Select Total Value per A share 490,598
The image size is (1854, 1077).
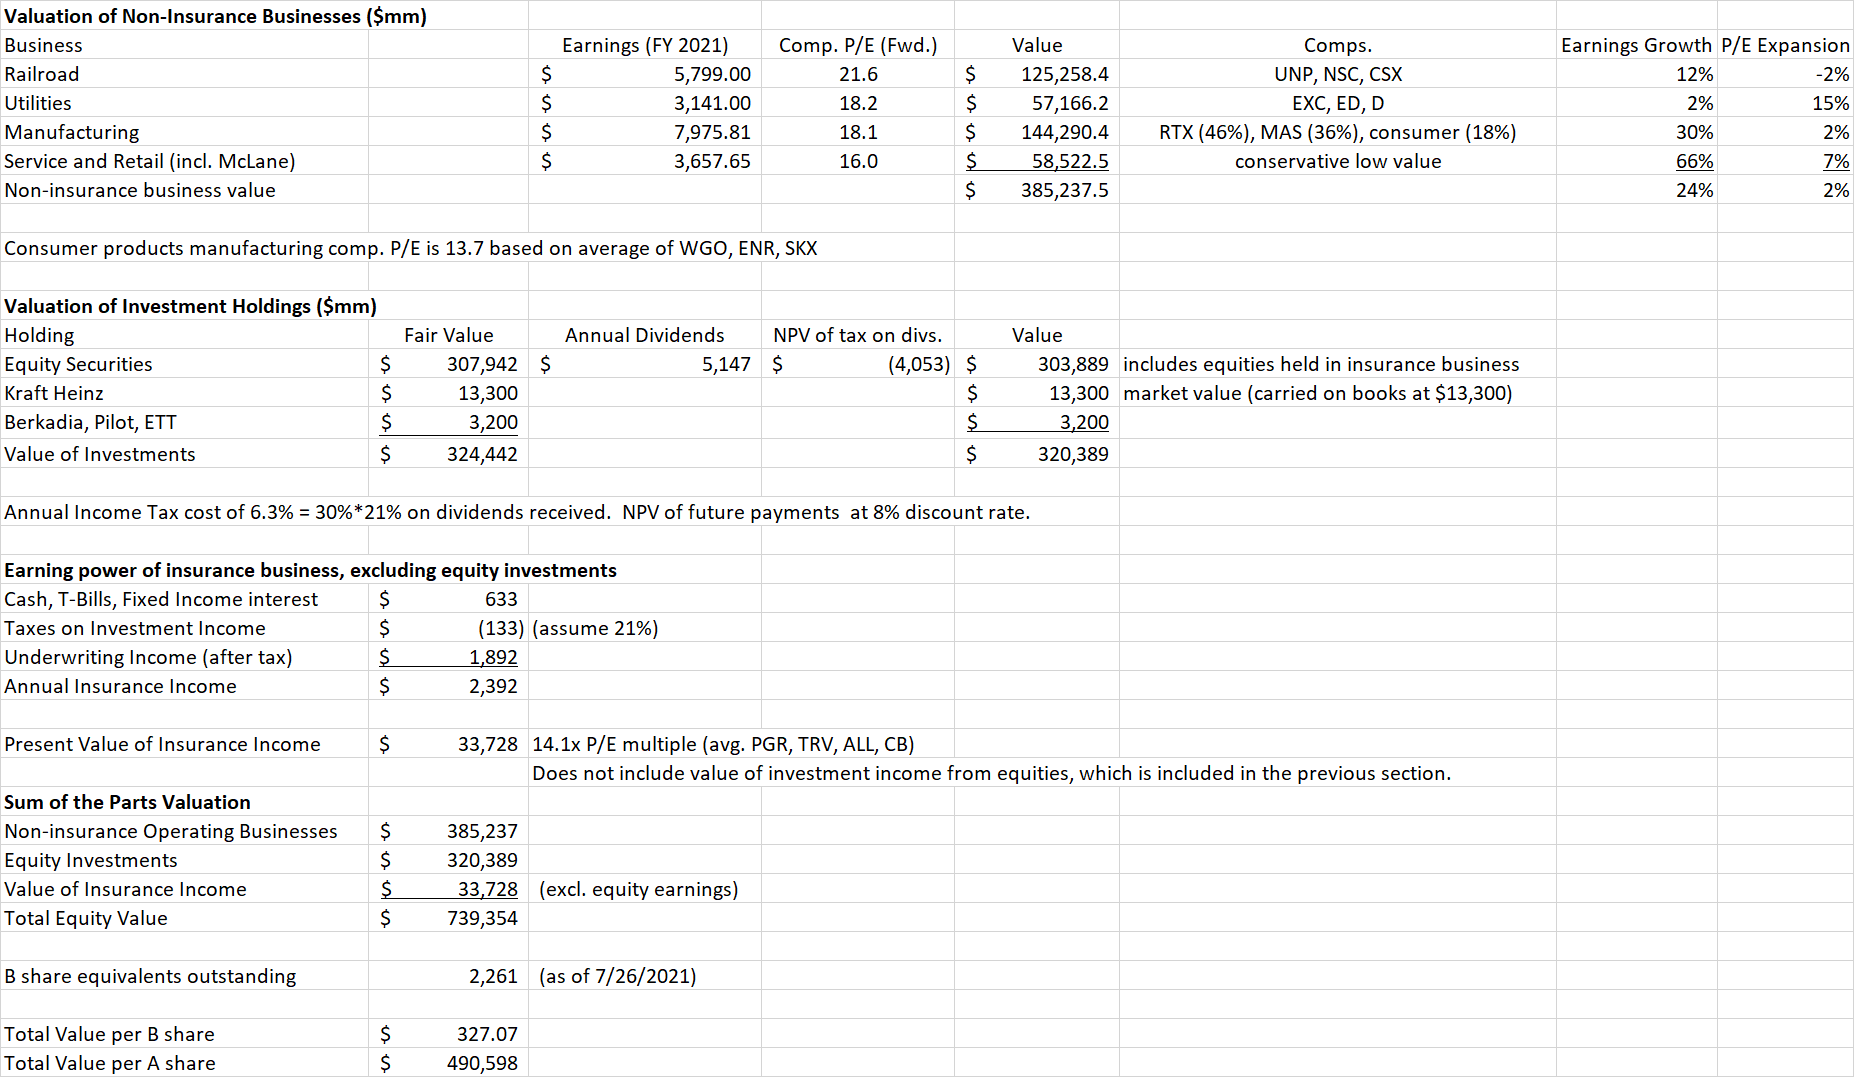(x=482, y=1063)
